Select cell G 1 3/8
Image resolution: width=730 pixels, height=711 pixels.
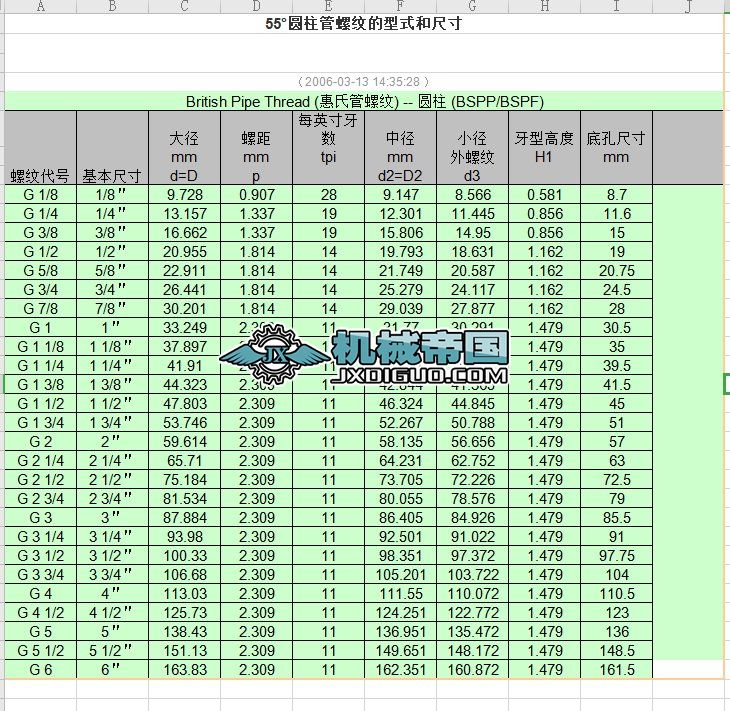click(41, 385)
